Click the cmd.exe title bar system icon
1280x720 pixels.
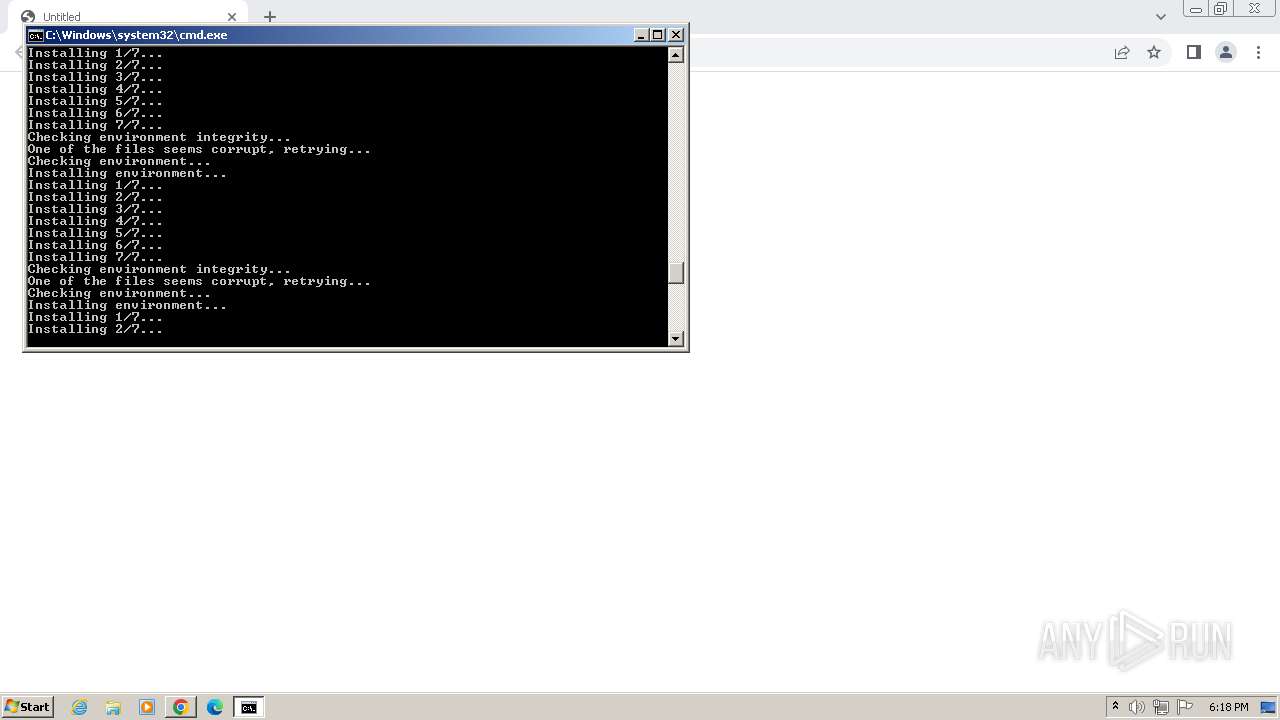(x=35, y=35)
